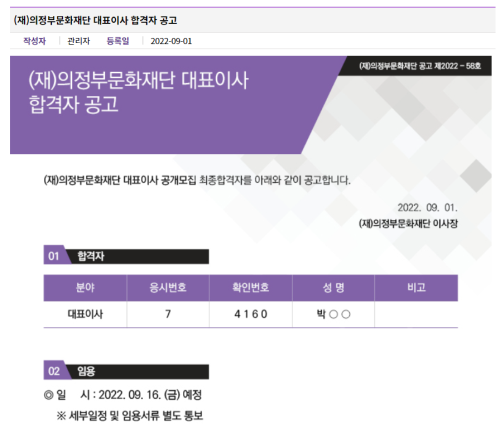The image size is (500, 428).
Task: Click the name cell 박○○
Action: (x=333, y=314)
